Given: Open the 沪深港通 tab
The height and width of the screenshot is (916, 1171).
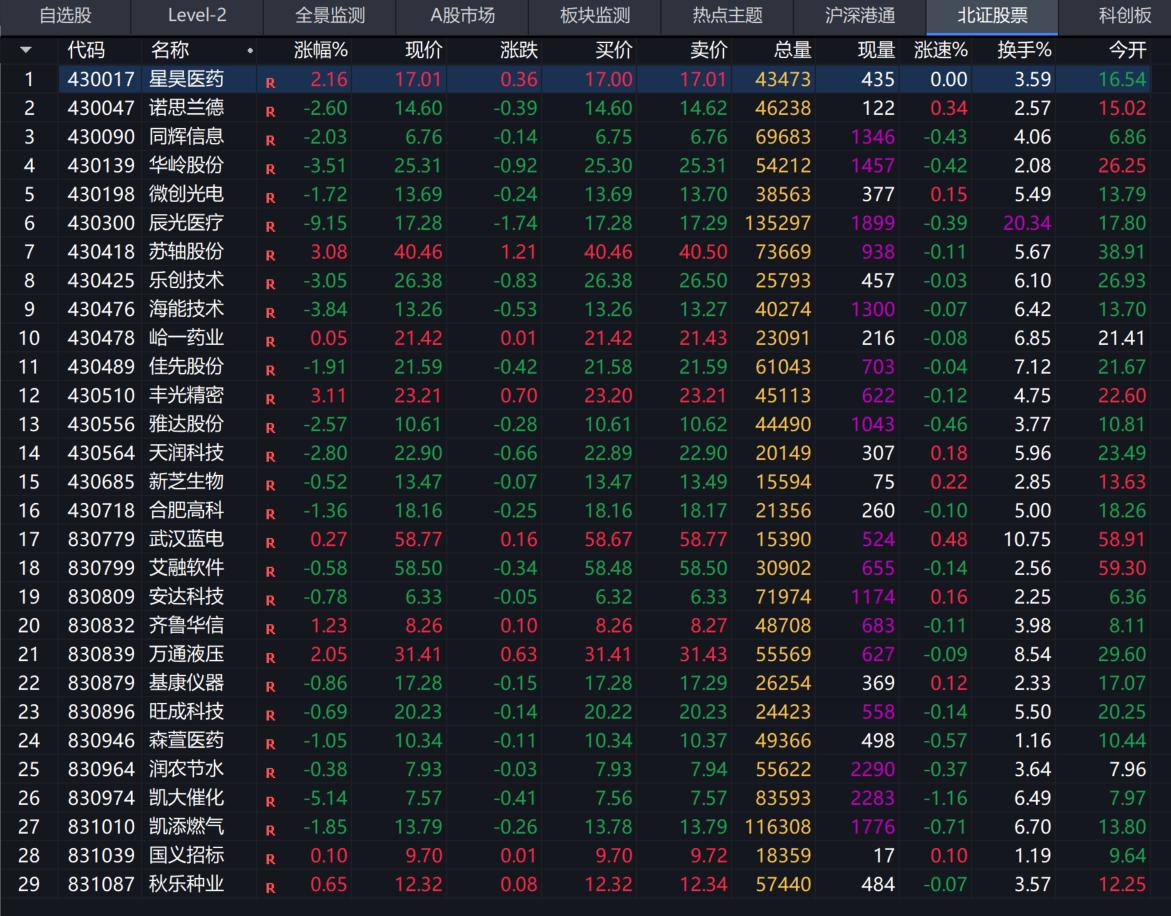Looking at the screenshot, I should [860, 16].
